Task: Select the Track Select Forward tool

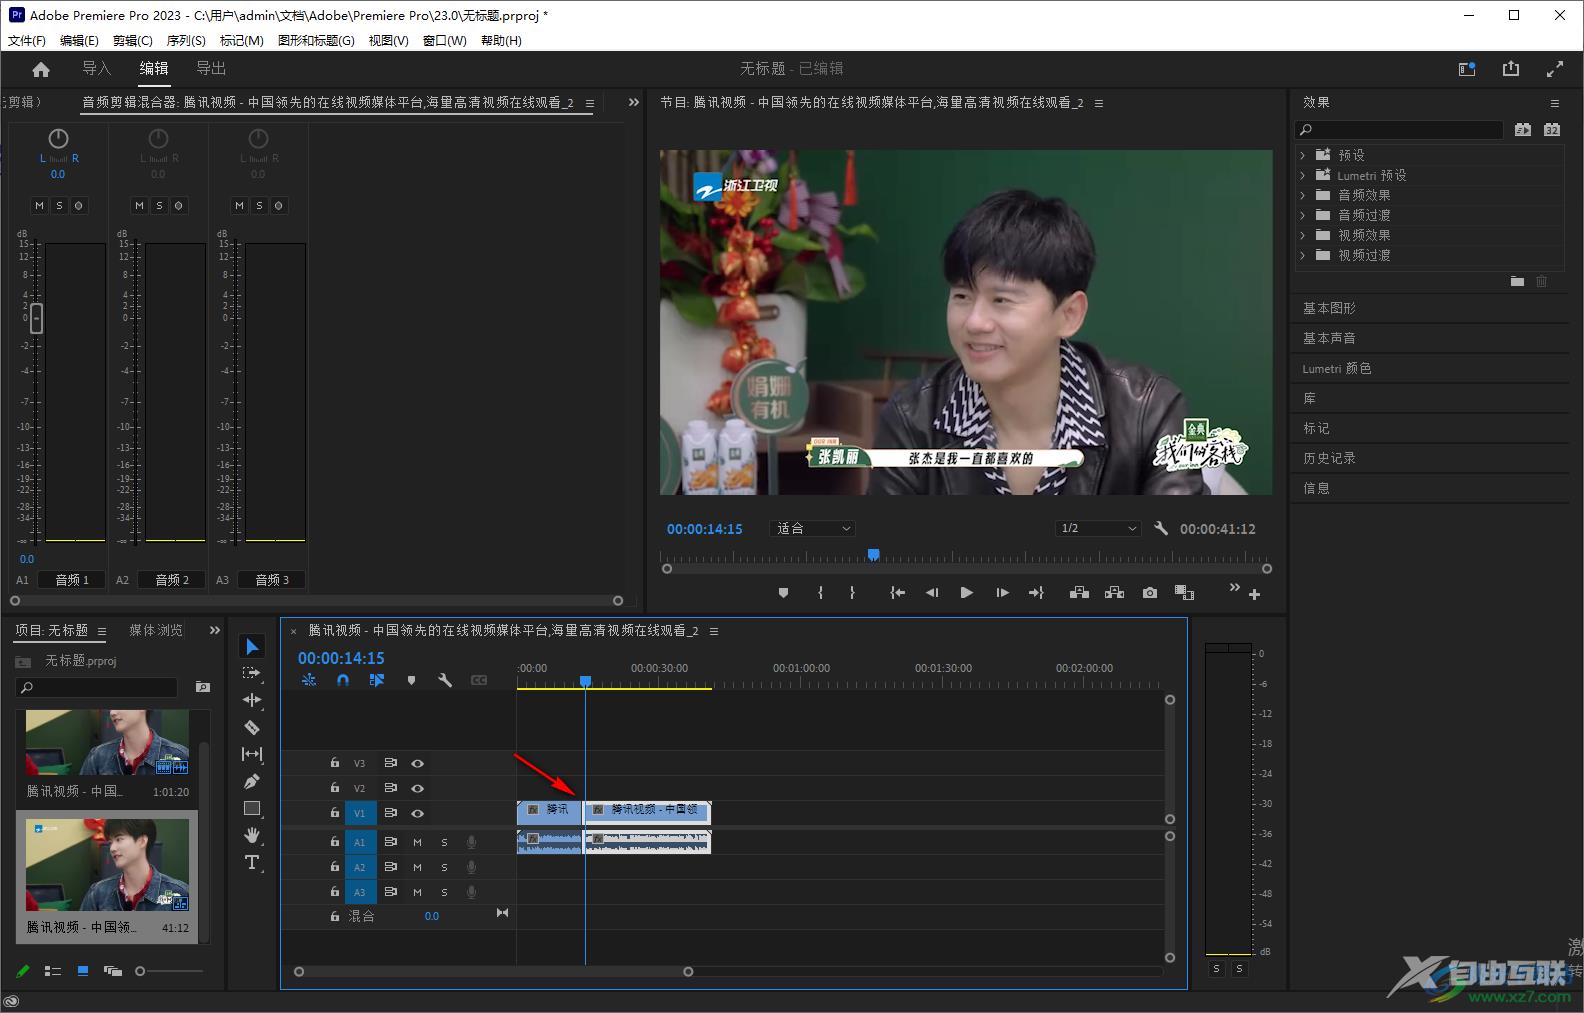Action: (252, 673)
